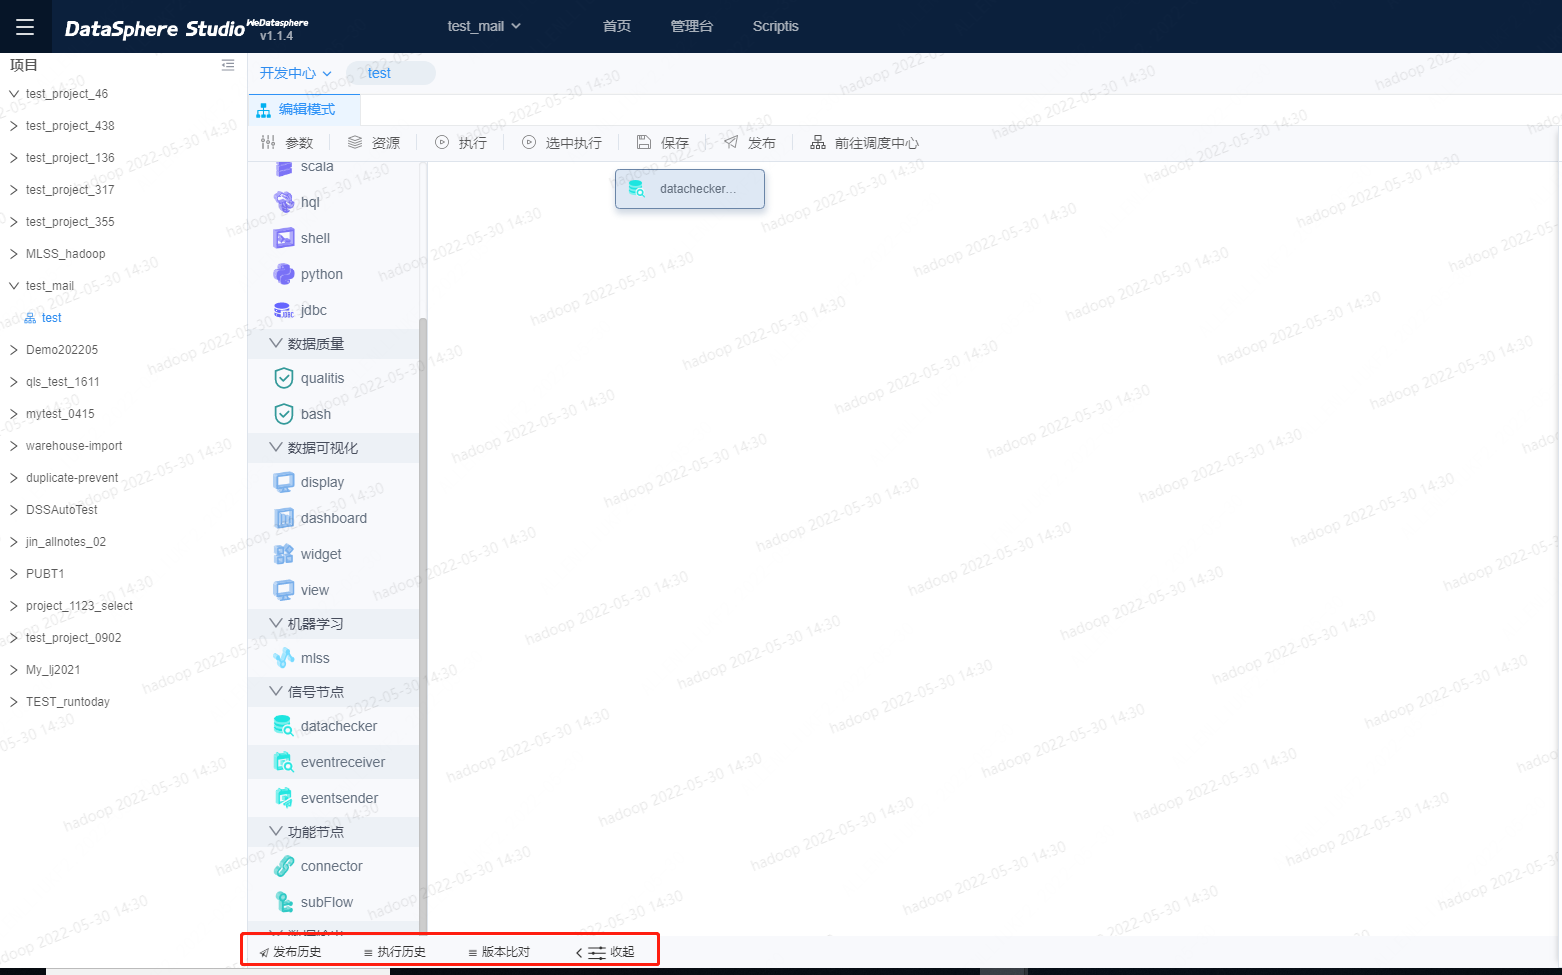Select the datachecker signal node

(339, 725)
